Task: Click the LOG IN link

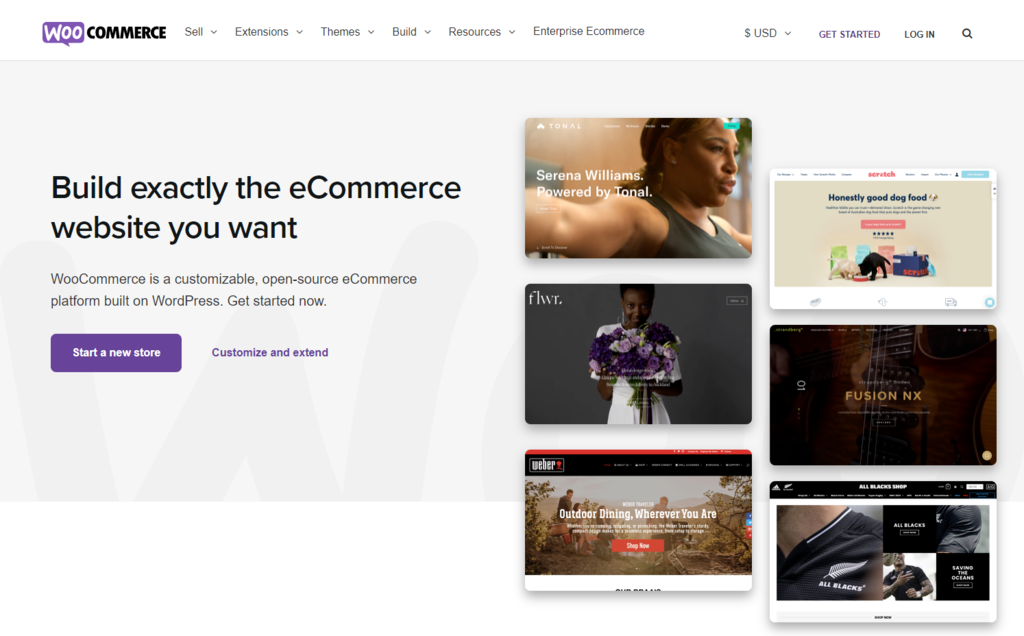Action: [x=919, y=34]
